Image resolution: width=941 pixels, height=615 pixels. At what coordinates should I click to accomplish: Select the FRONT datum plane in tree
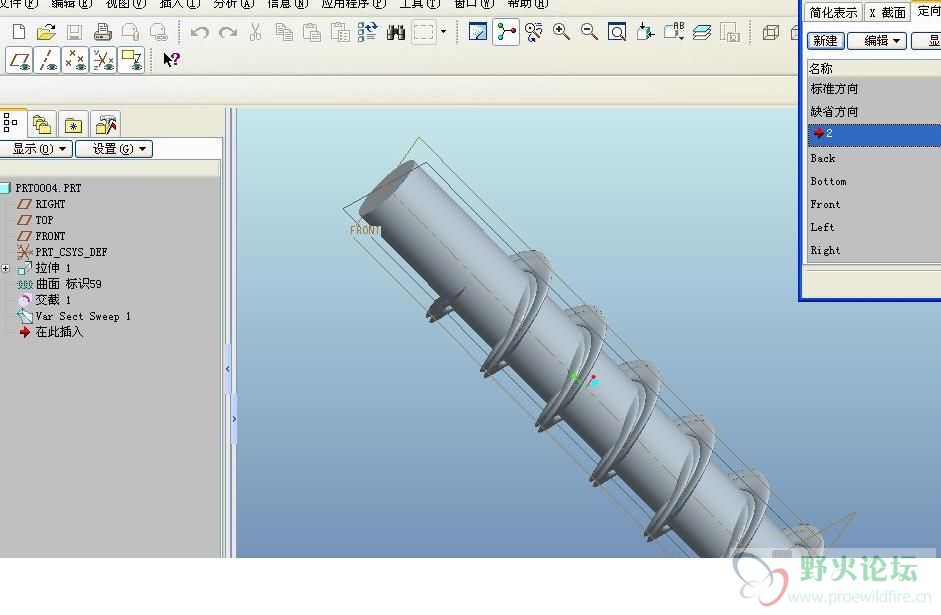pos(50,236)
